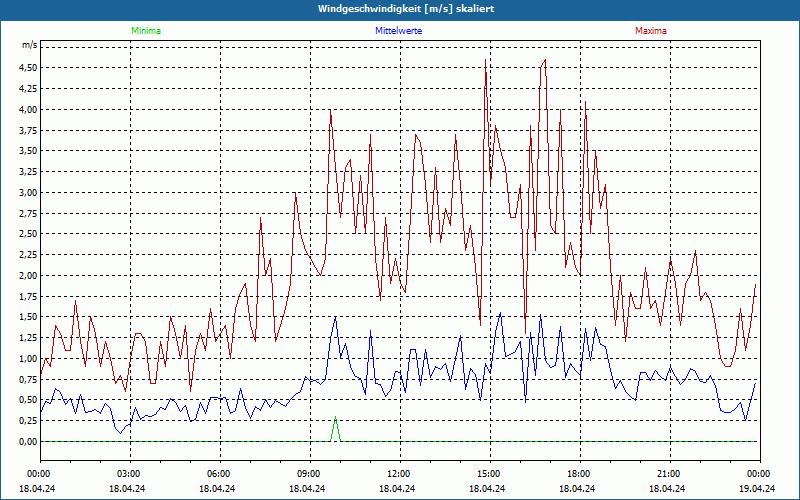Click the 12:00 time axis label
This screenshot has width=800, height=500.
click(x=398, y=474)
